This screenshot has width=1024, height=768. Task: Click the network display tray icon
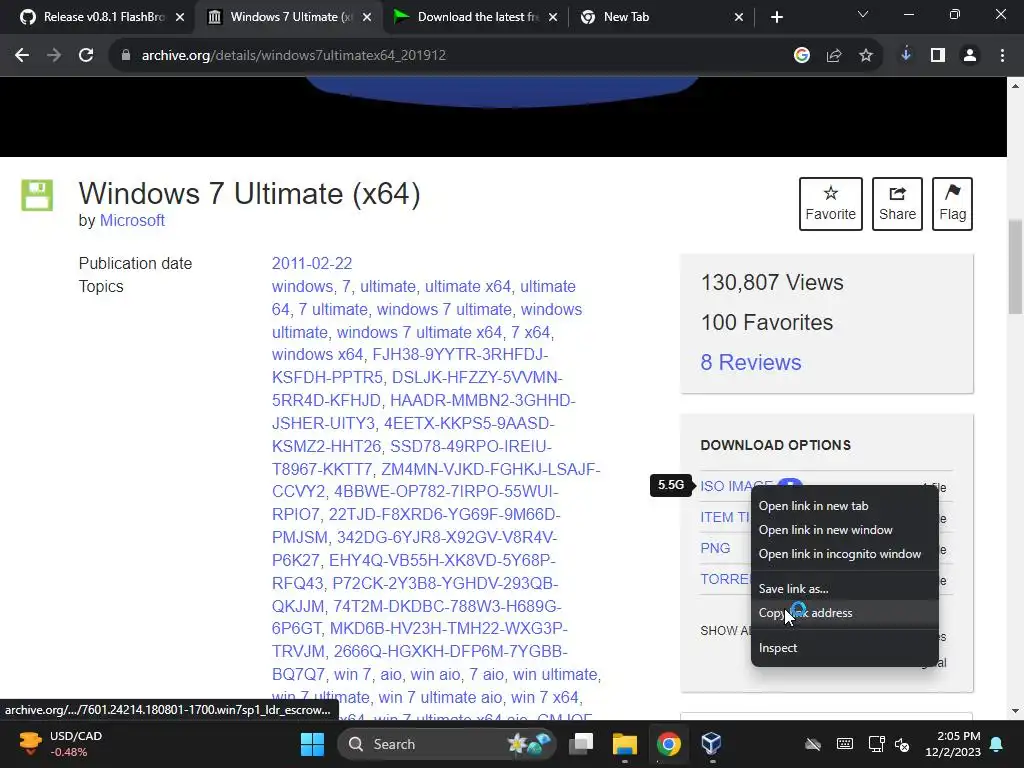tap(876, 744)
